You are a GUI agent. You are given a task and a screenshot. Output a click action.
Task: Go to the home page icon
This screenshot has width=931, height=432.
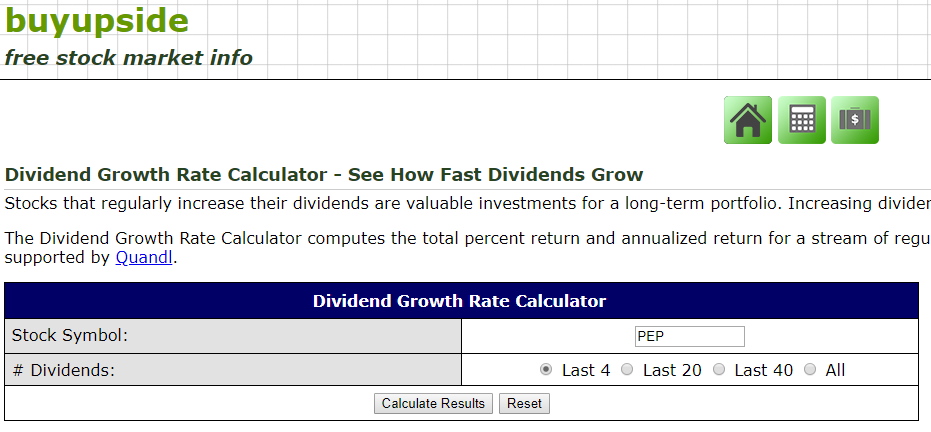point(748,120)
